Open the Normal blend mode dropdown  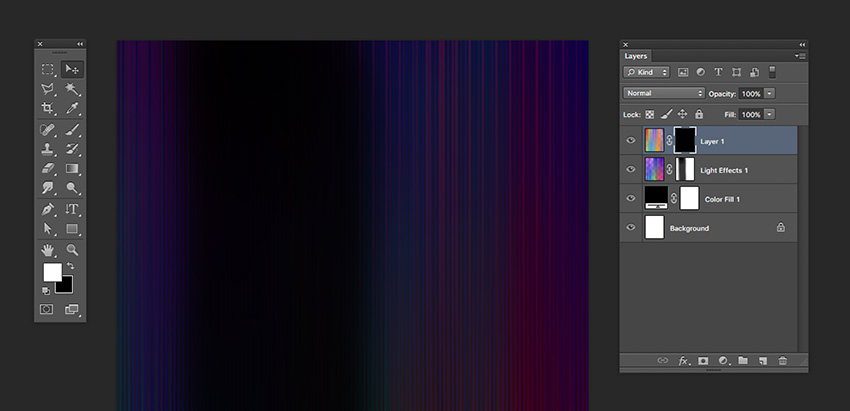click(664, 93)
